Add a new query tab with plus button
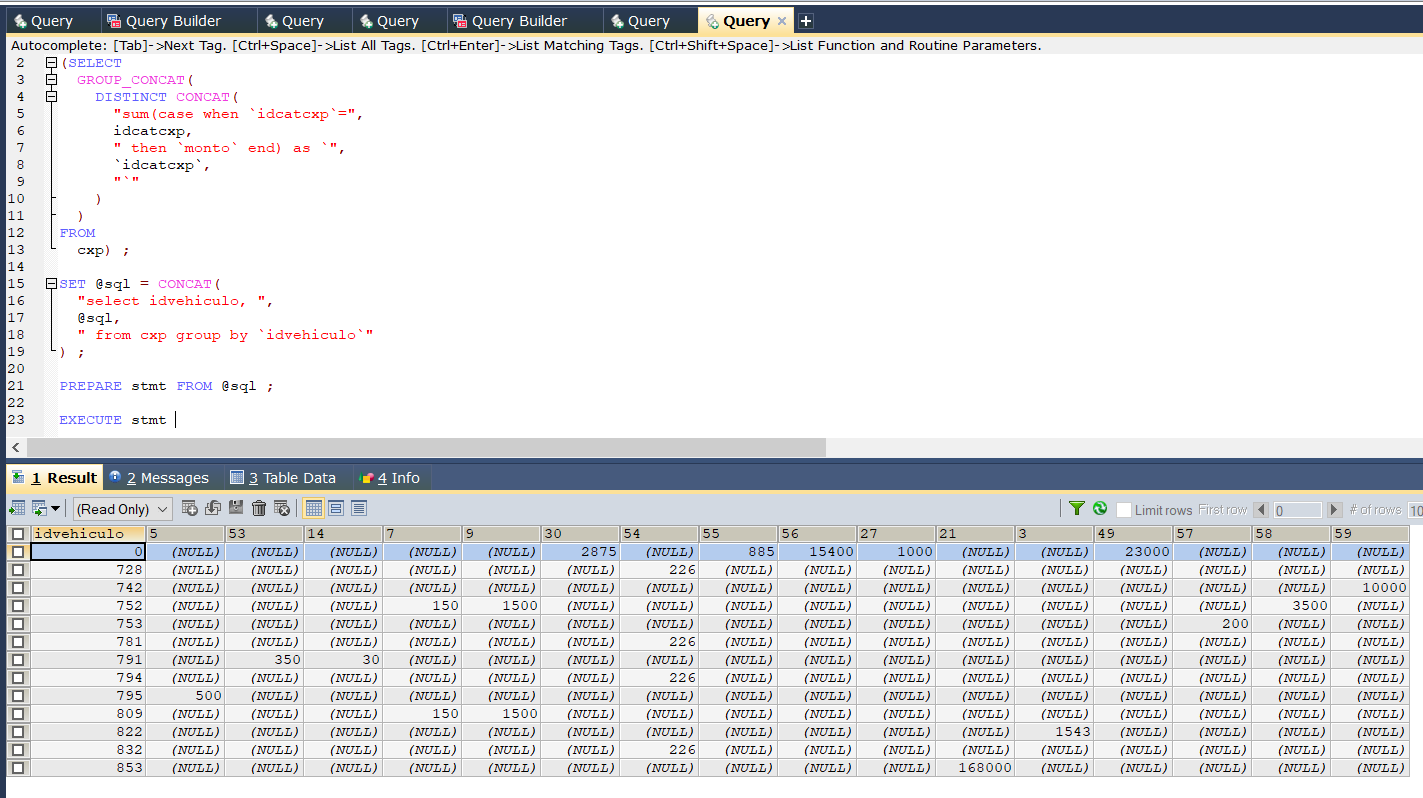The width and height of the screenshot is (1423, 798). (x=806, y=21)
